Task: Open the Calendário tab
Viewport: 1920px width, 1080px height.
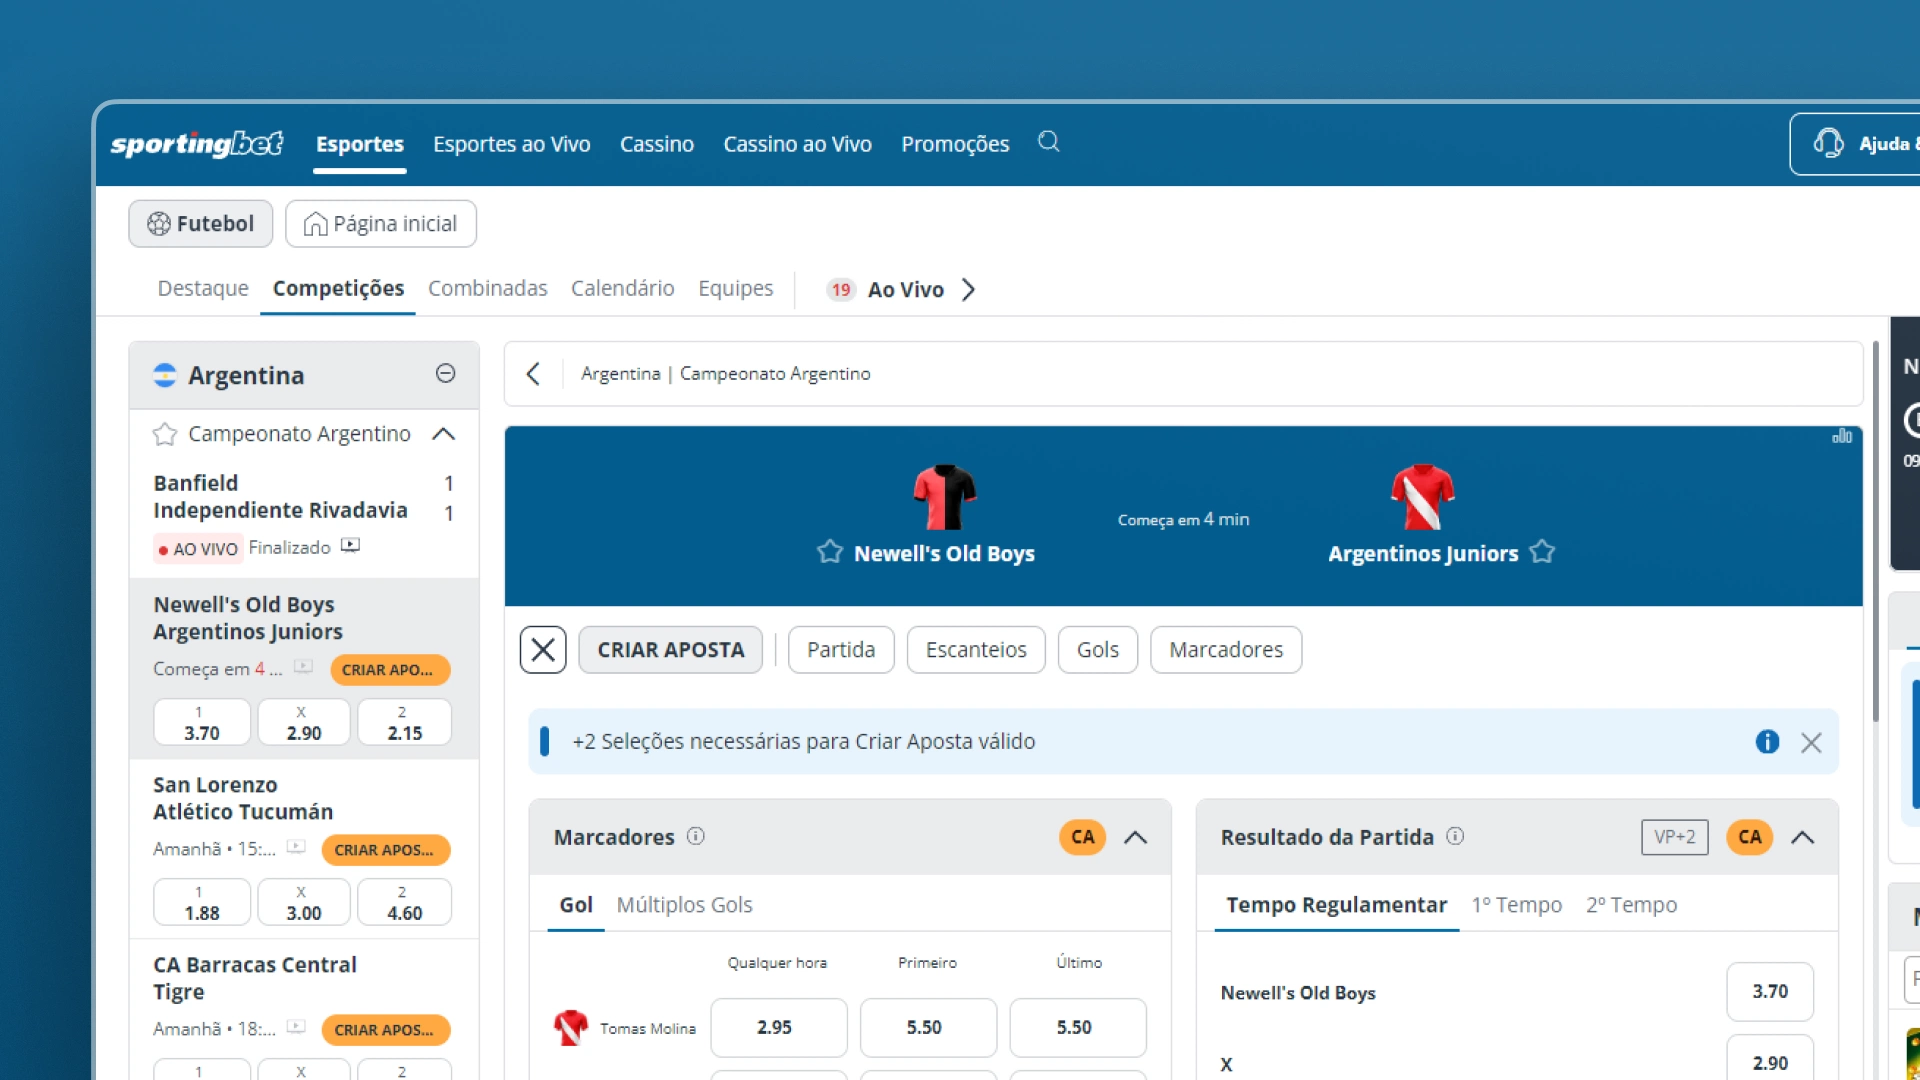Action: [623, 289]
